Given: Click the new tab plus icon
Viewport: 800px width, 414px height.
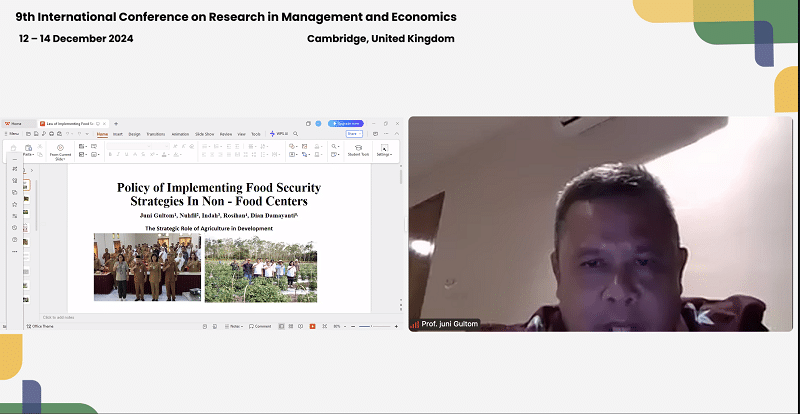Looking at the screenshot, I should coord(114,123).
